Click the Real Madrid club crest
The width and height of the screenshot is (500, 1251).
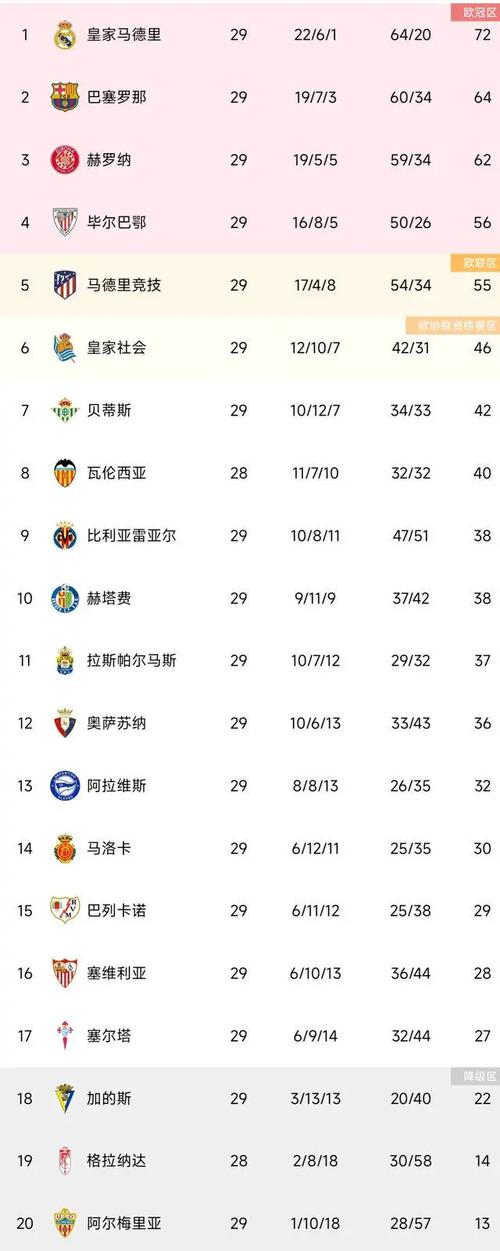[65, 35]
